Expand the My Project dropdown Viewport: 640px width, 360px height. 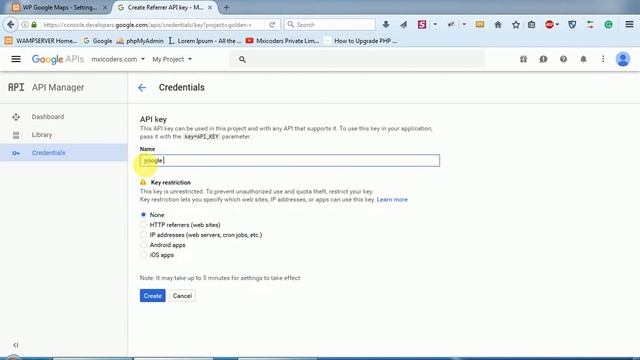click(172, 59)
